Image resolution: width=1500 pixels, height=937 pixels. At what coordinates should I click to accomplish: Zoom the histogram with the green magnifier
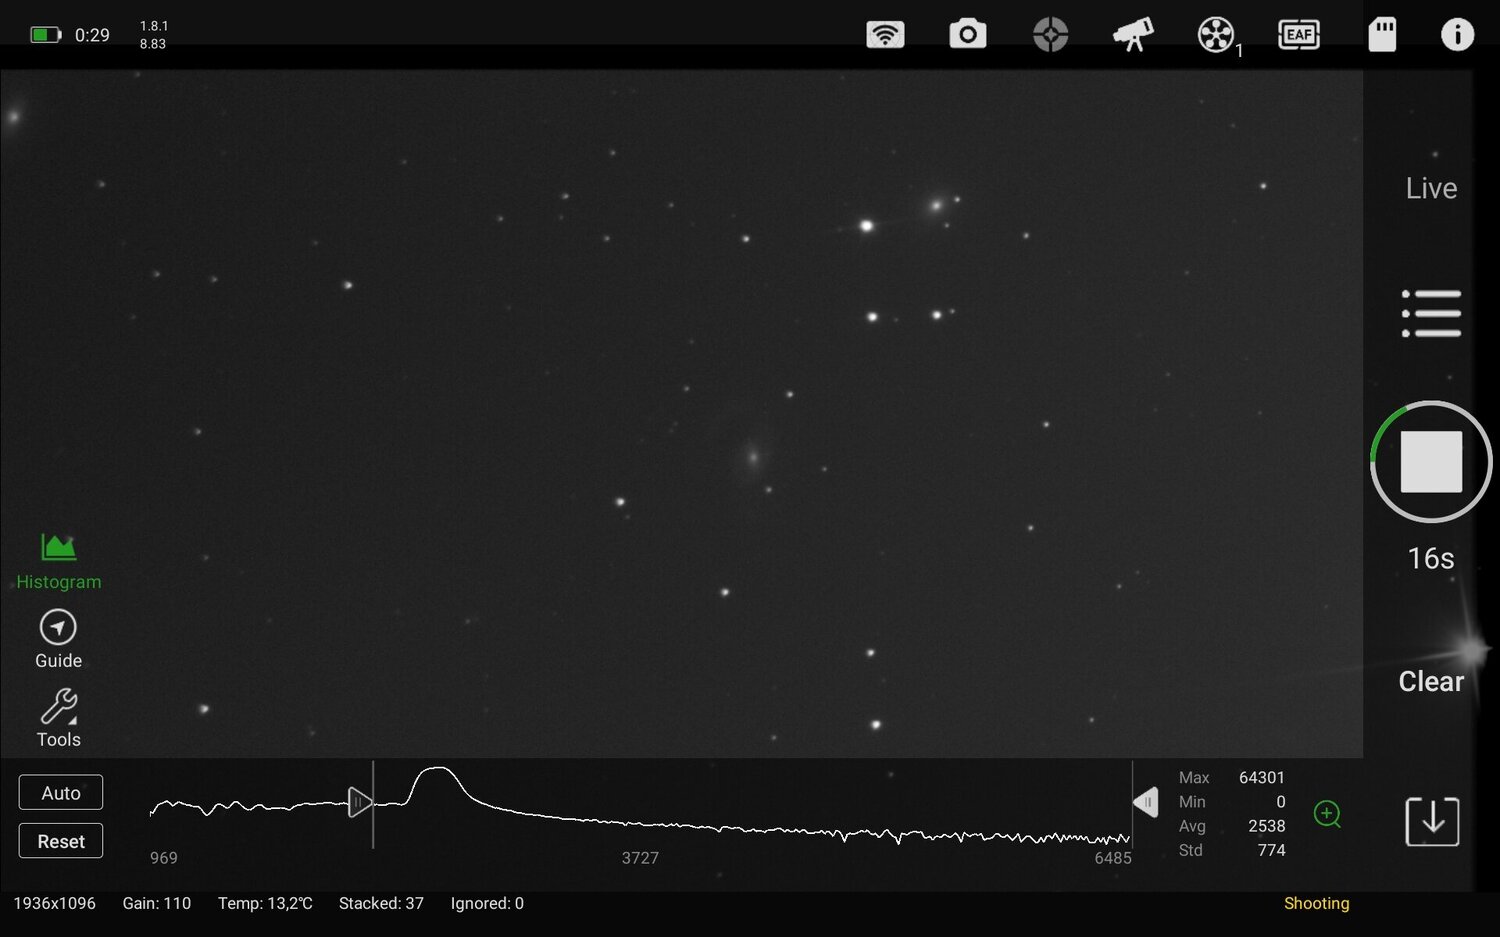pos(1327,814)
